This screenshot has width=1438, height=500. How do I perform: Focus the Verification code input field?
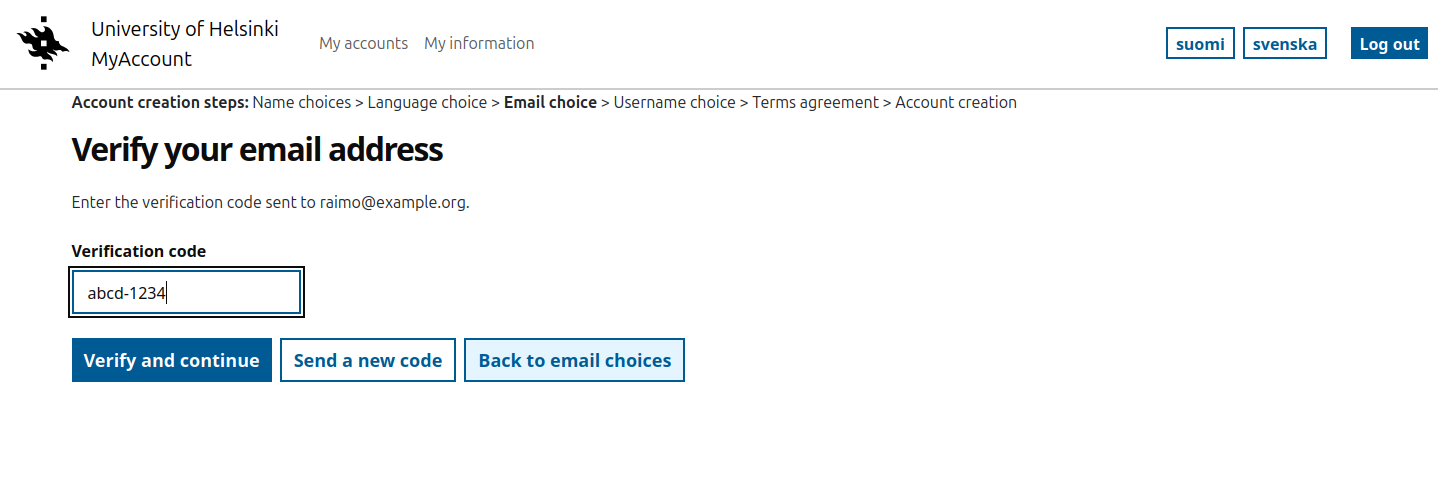[186, 293]
